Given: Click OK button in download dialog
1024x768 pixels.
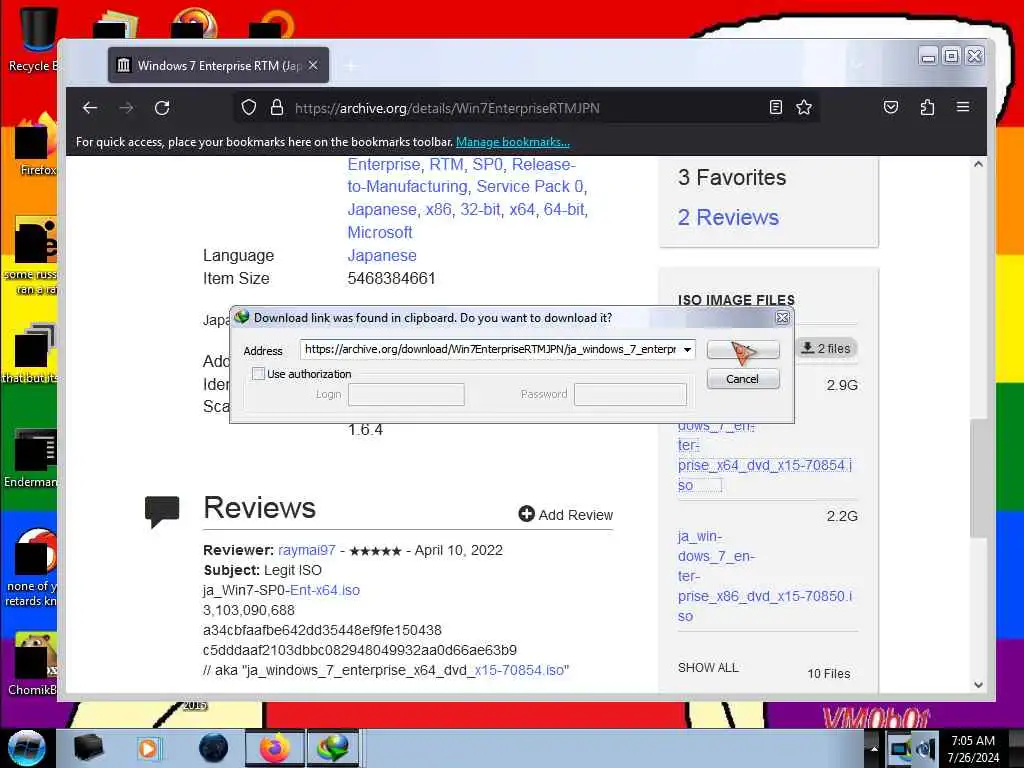Looking at the screenshot, I should (x=743, y=349).
